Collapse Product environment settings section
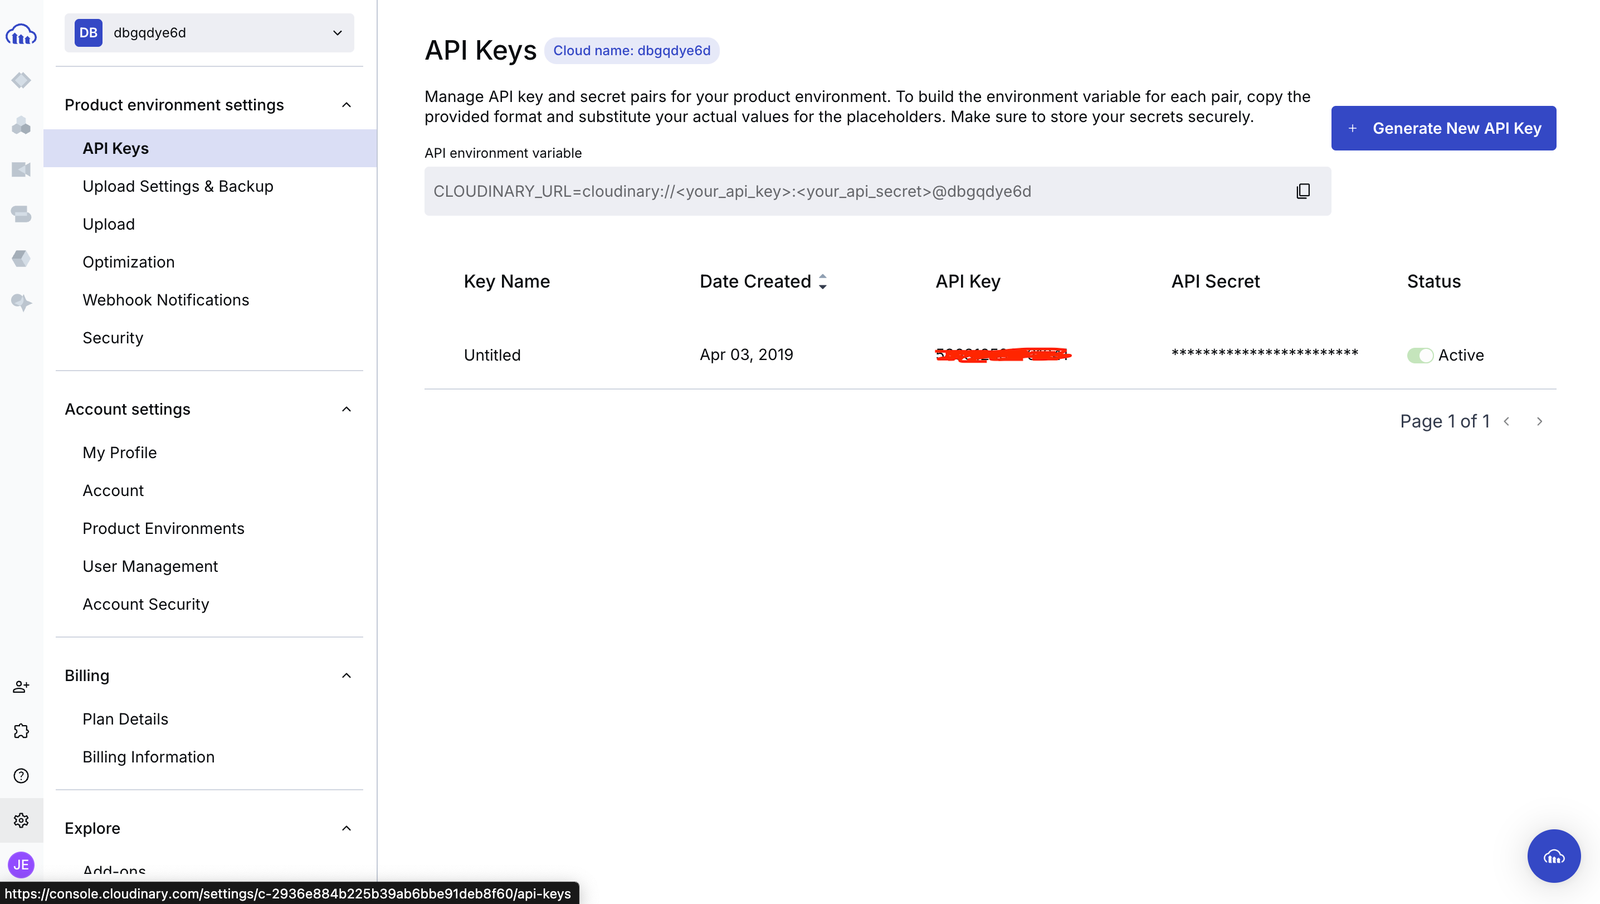1600x904 pixels. coord(347,105)
